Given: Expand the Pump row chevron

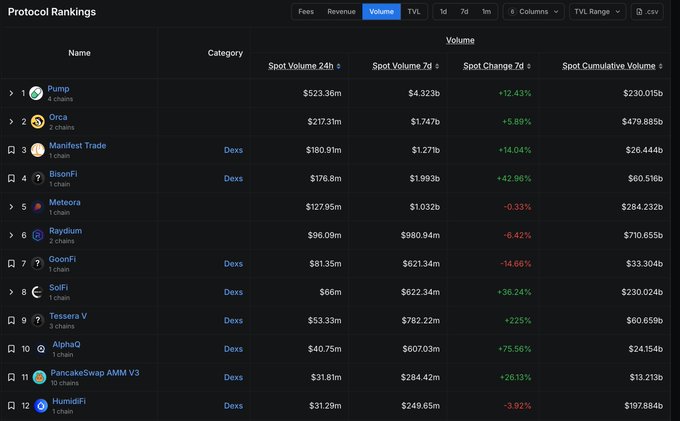Looking at the screenshot, I should pyautogui.click(x=11, y=93).
